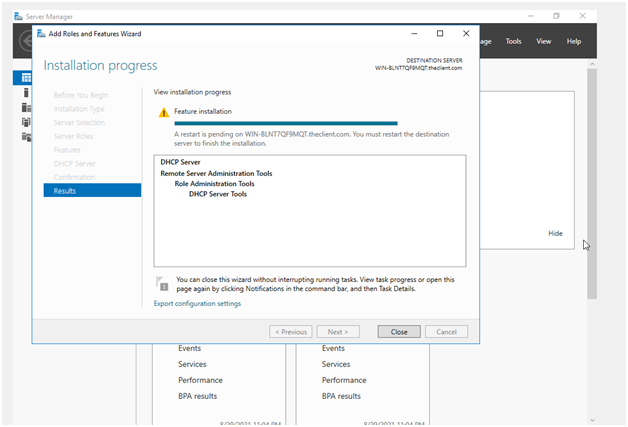Click the feature installation warning icon

coord(164,113)
